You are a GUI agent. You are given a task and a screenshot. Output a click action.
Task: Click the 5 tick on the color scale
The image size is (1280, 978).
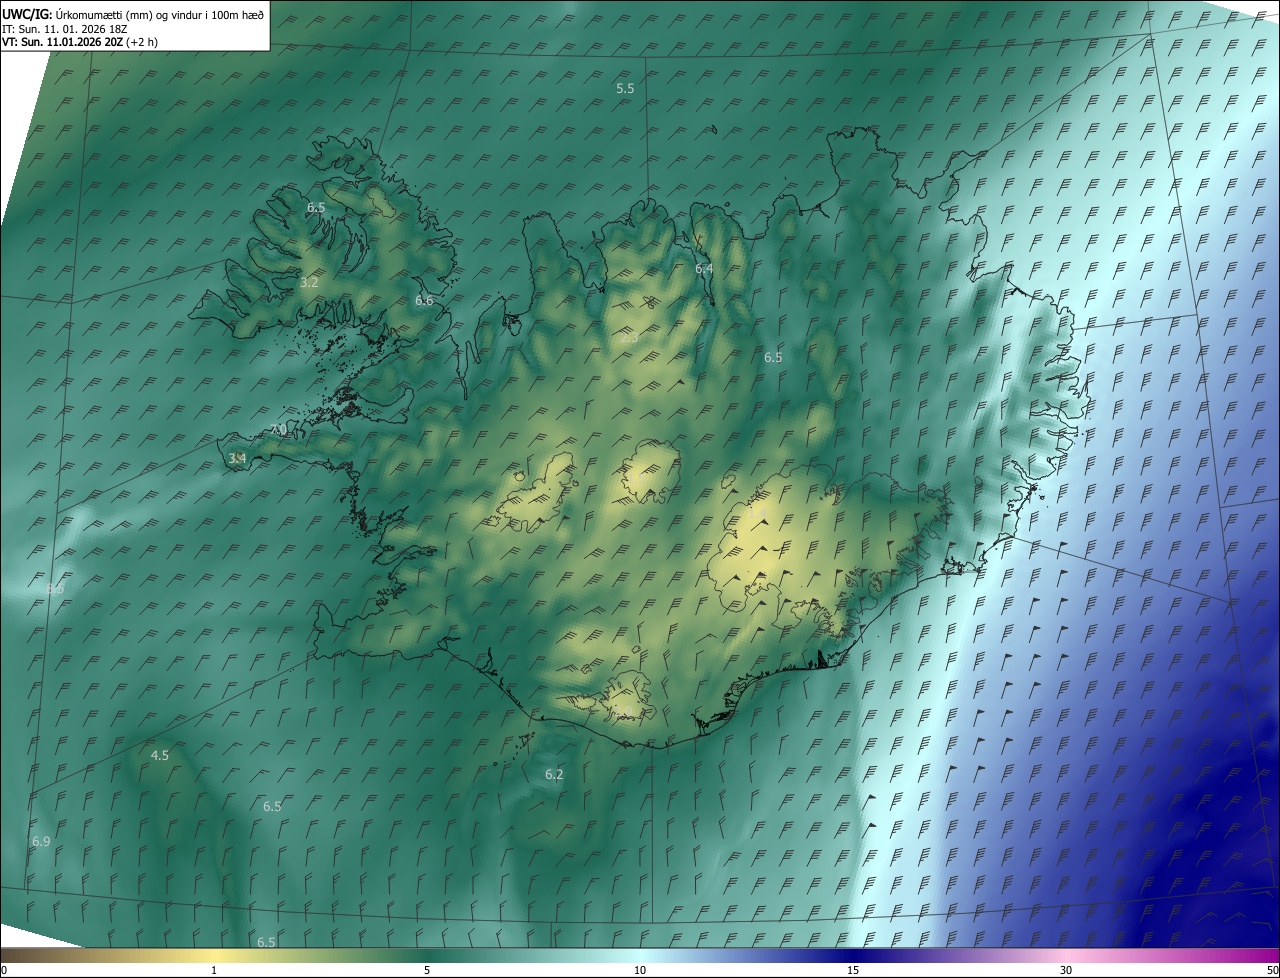point(427,971)
